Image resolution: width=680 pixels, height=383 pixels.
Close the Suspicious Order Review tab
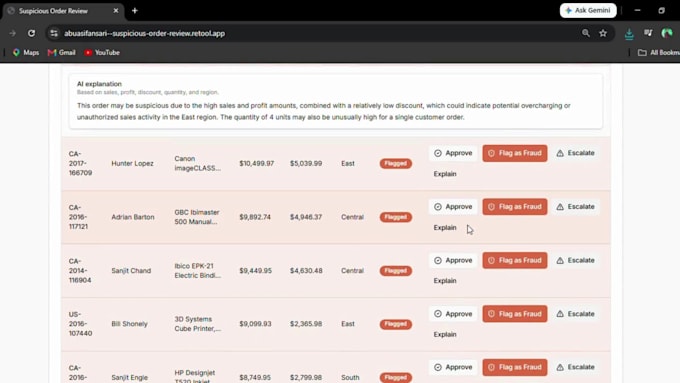116,11
